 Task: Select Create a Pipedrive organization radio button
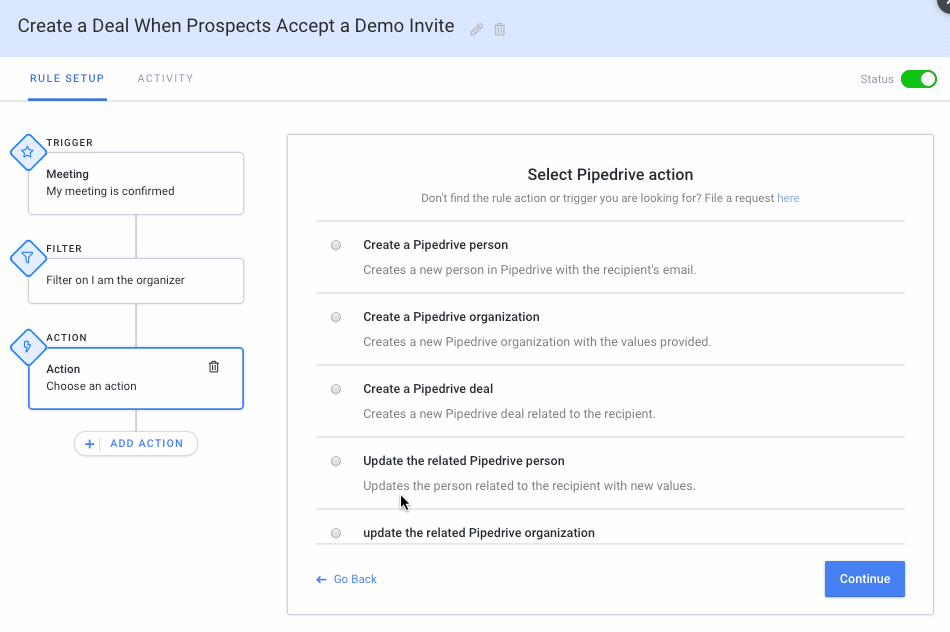pos(336,317)
